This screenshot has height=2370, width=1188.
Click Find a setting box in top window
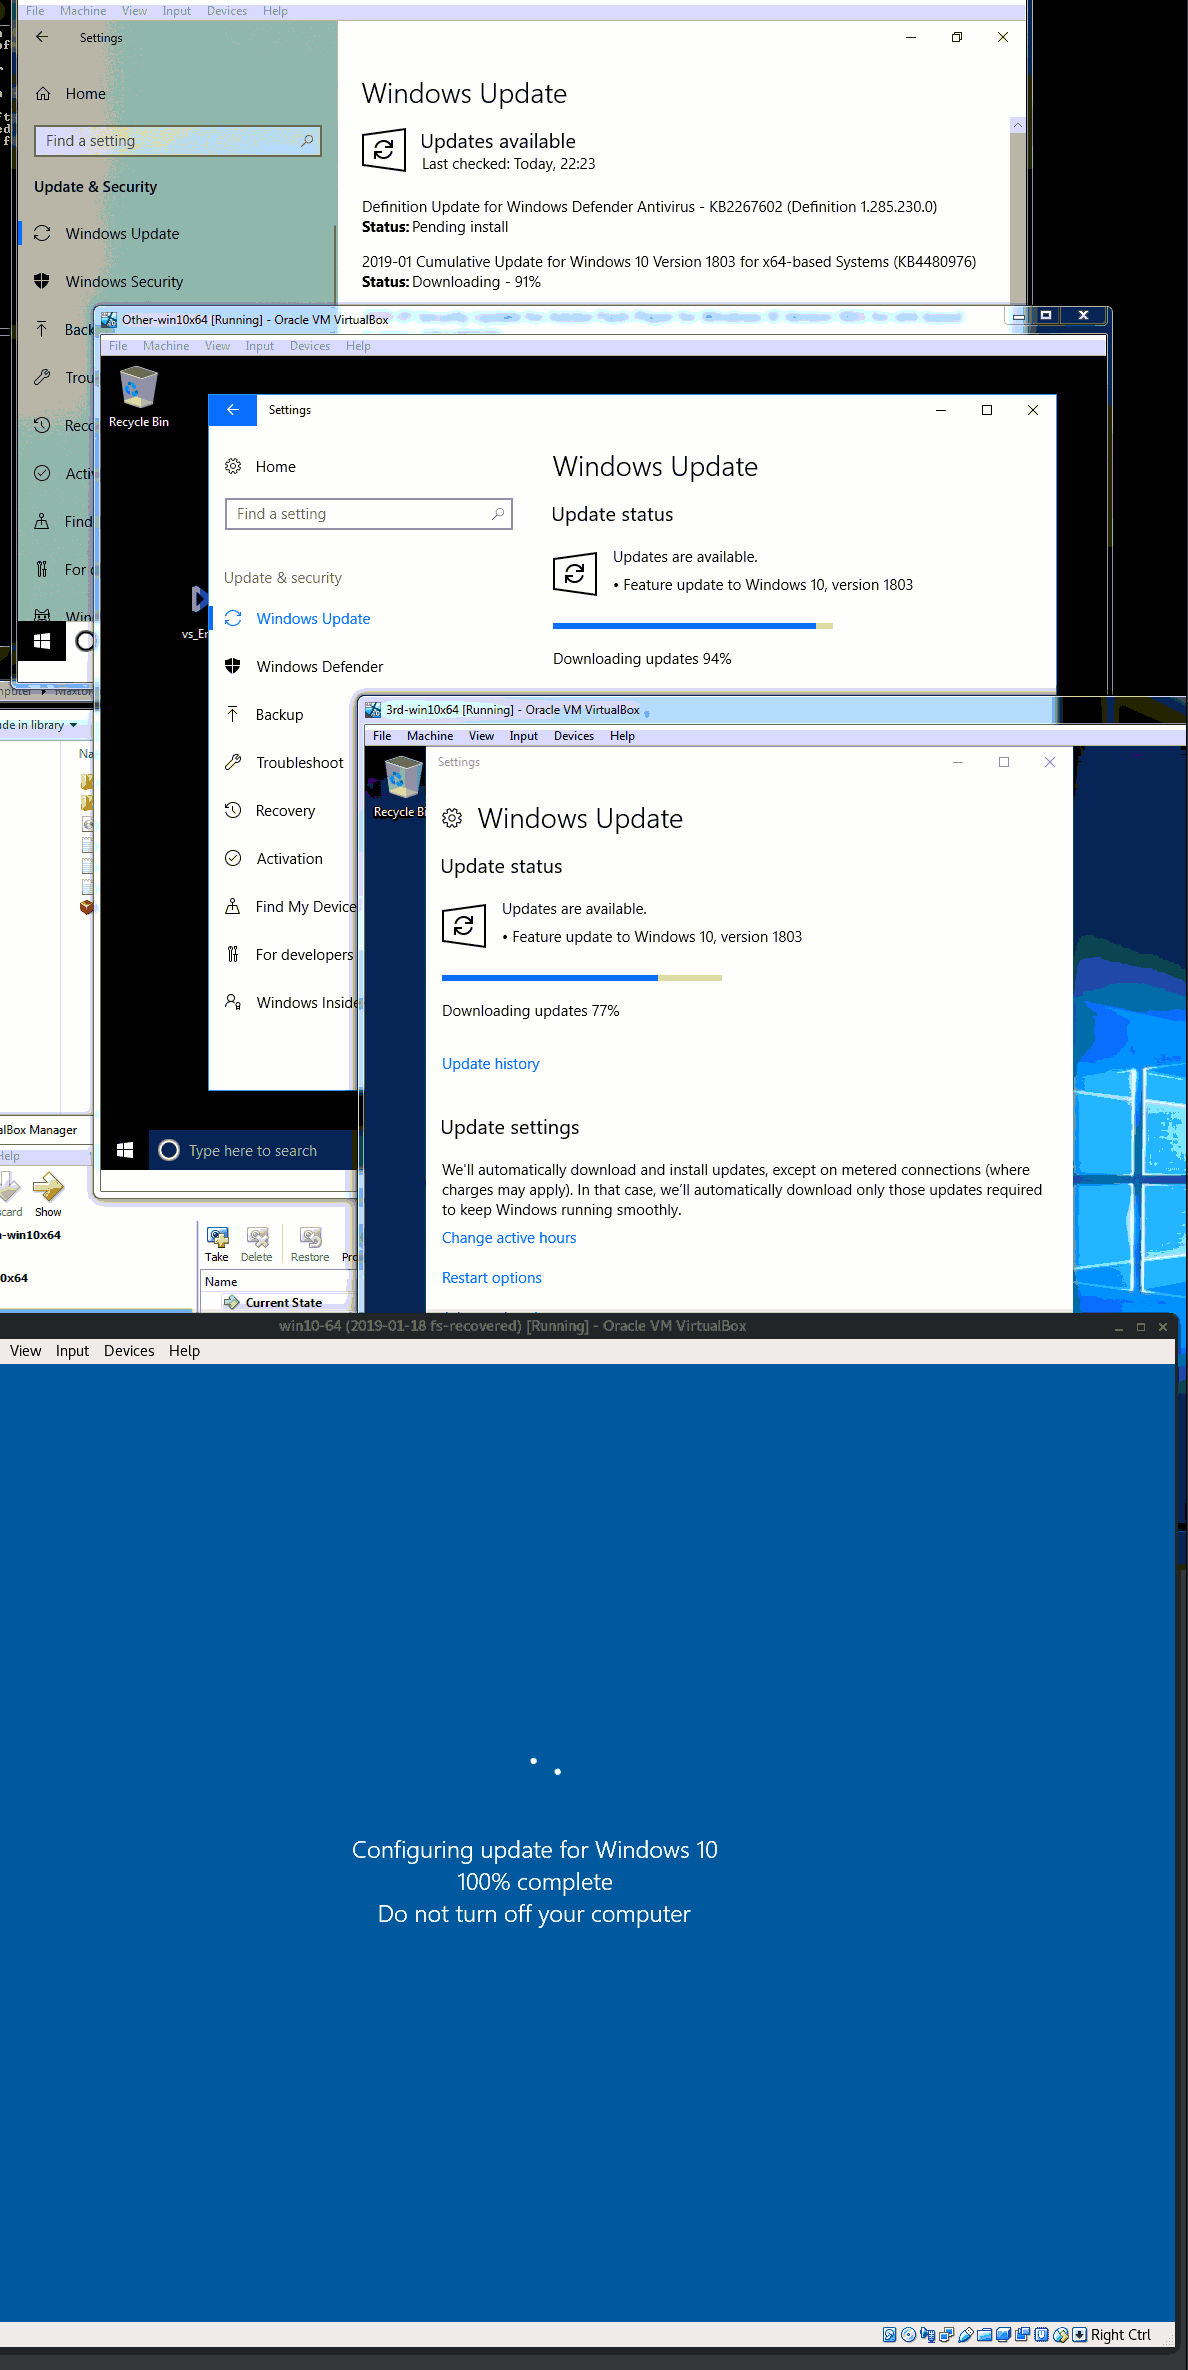(178, 141)
